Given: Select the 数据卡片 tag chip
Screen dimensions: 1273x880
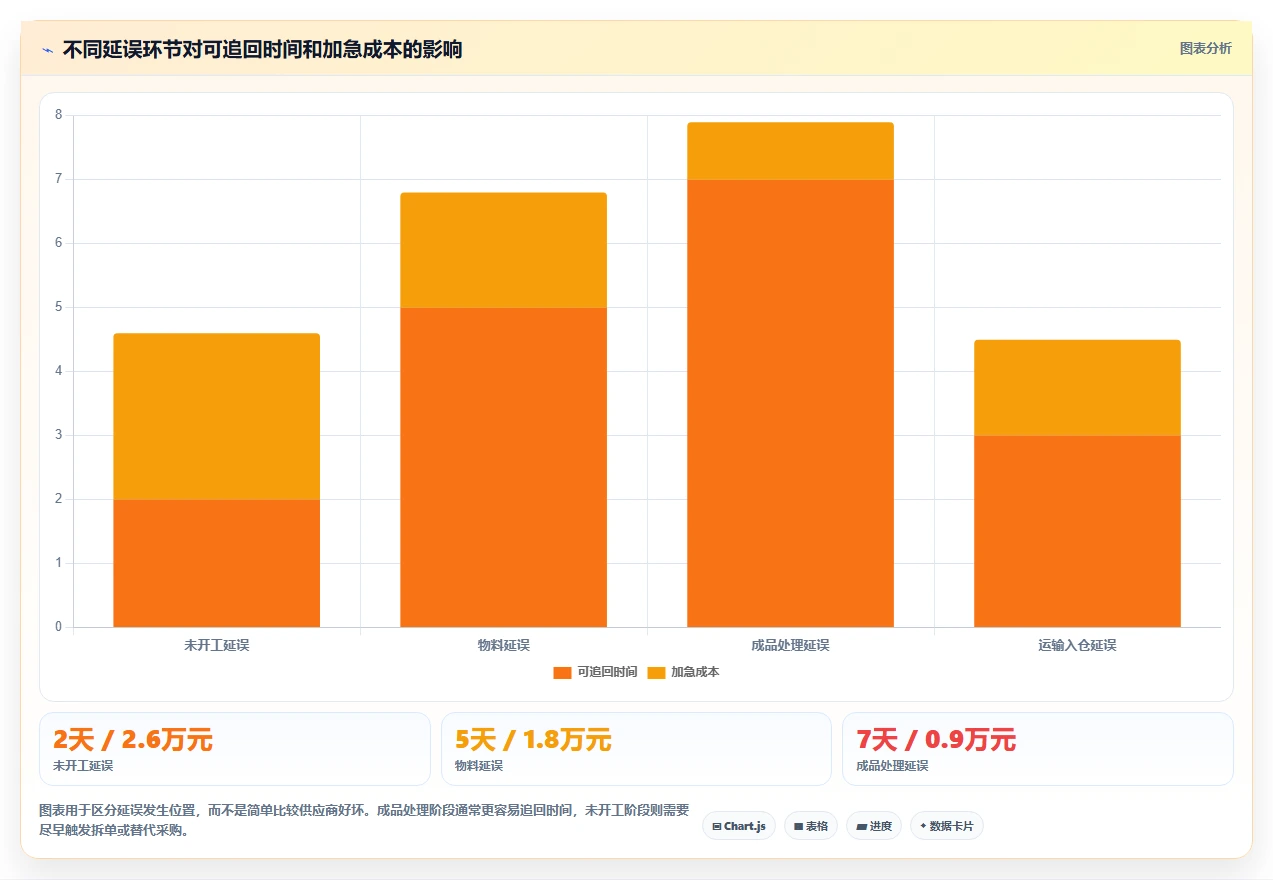Looking at the screenshot, I should 947,826.
